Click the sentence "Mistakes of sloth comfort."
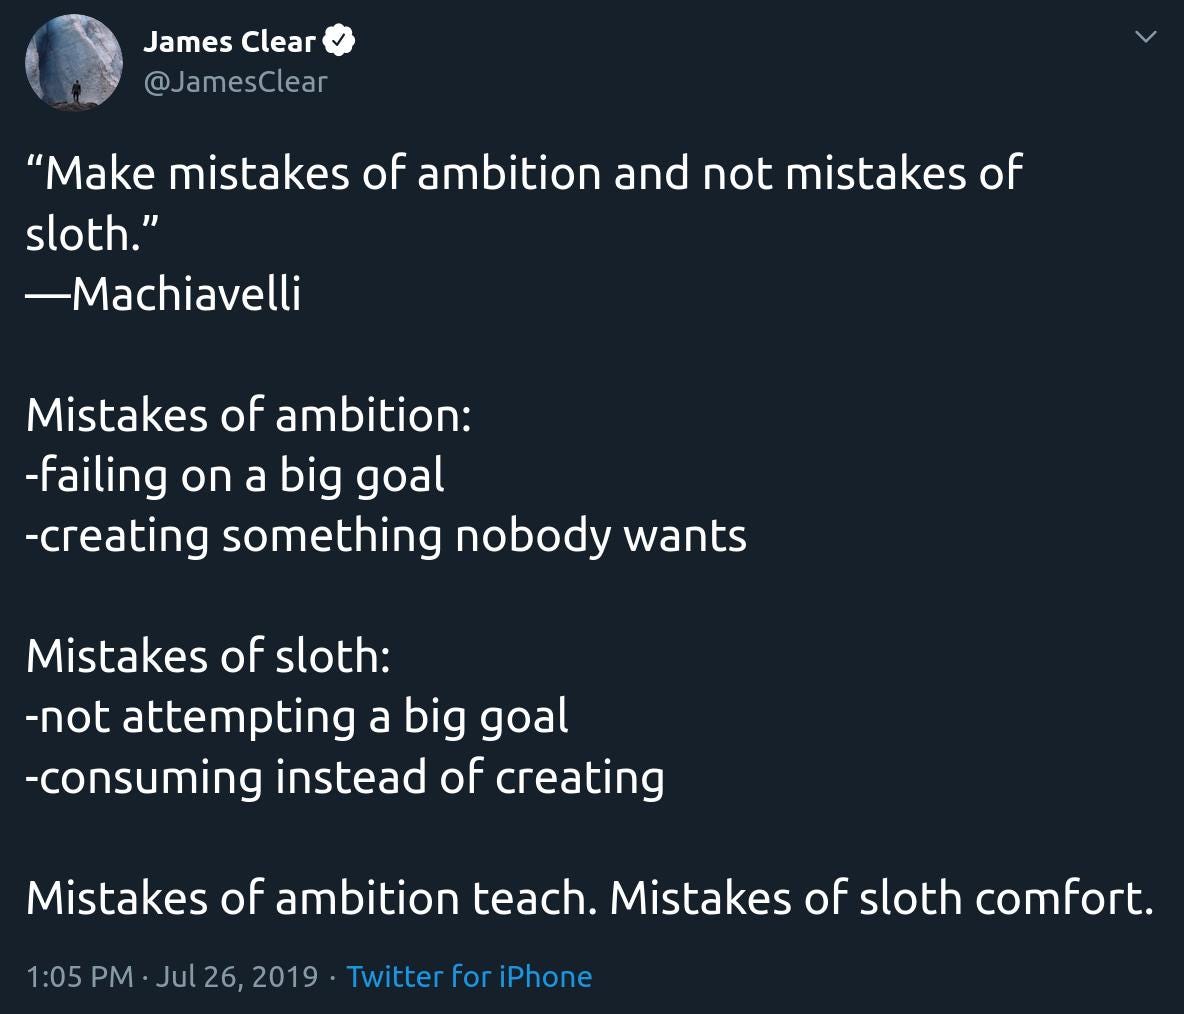 click(882, 898)
